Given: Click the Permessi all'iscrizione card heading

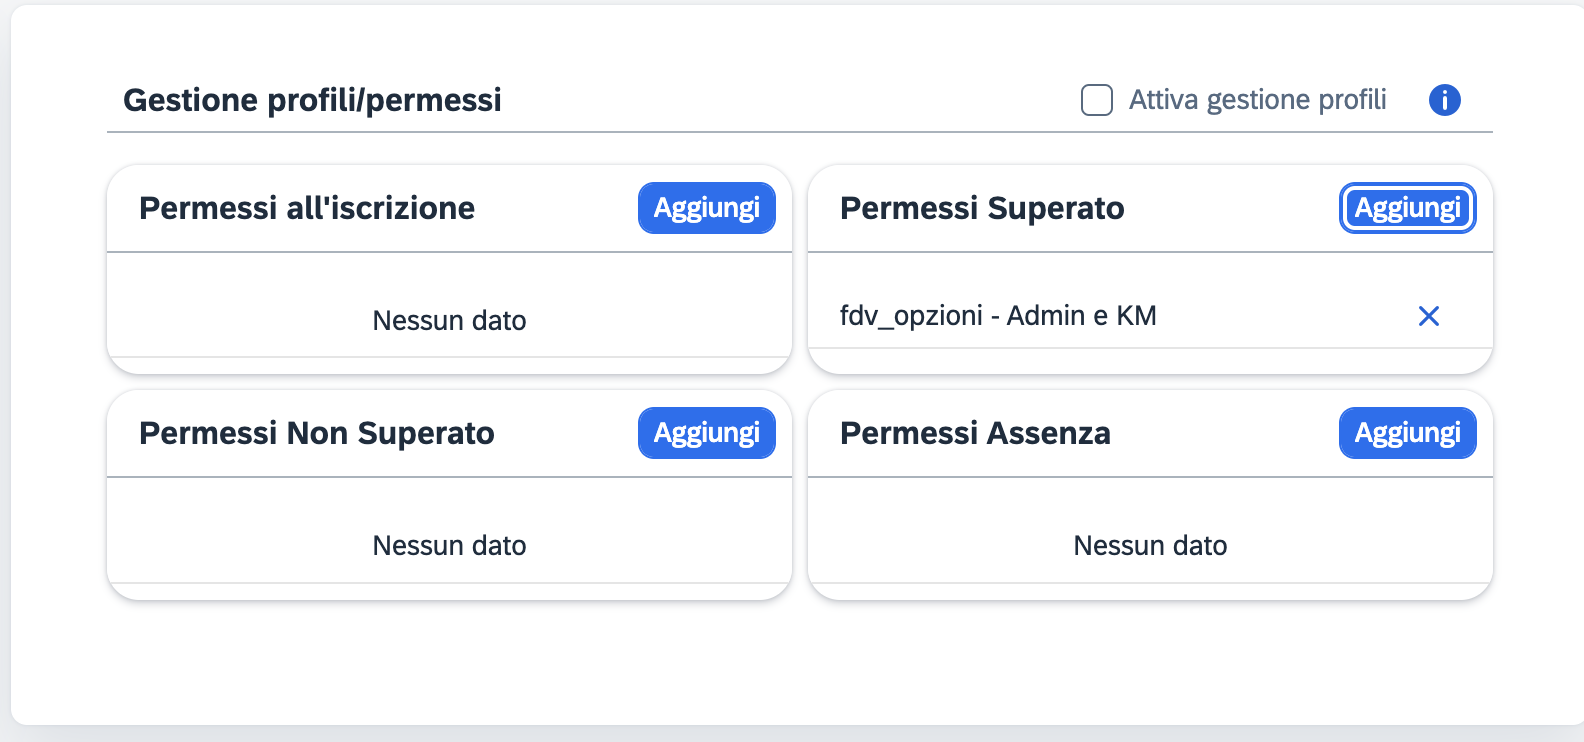Looking at the screenshot, I should [x=307, y=208].
